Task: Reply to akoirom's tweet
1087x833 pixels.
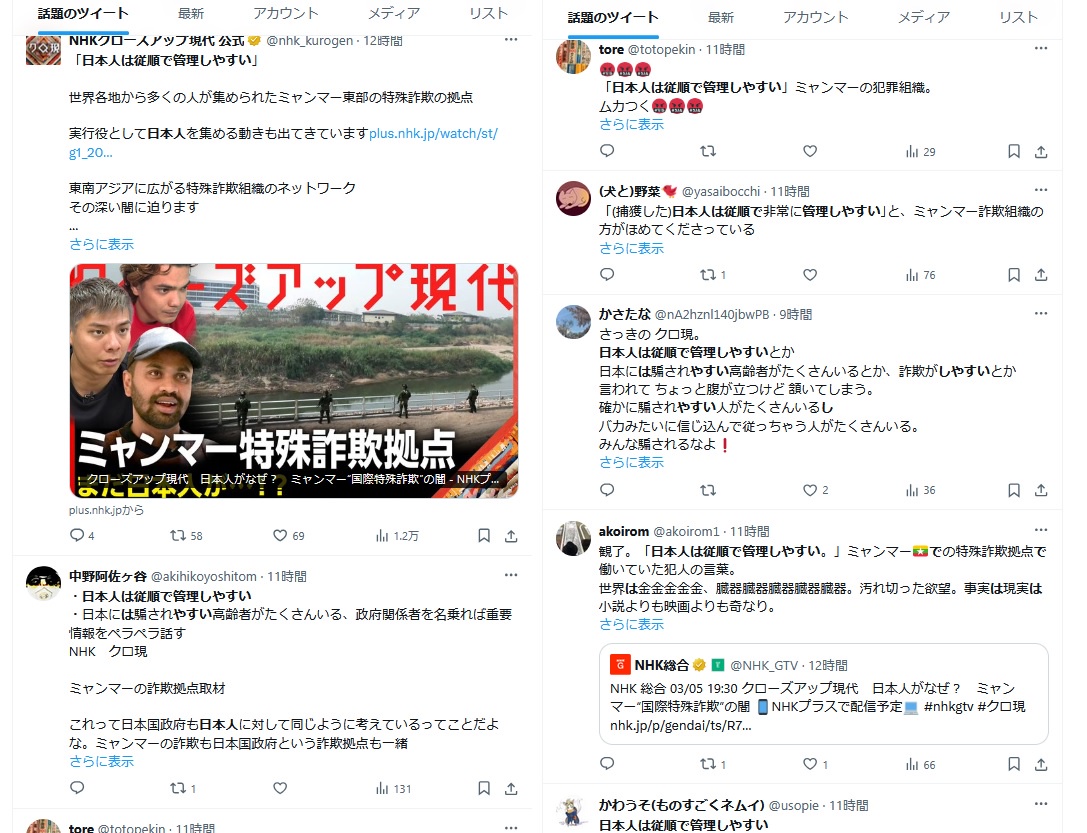Action: [x=607, y=764]
